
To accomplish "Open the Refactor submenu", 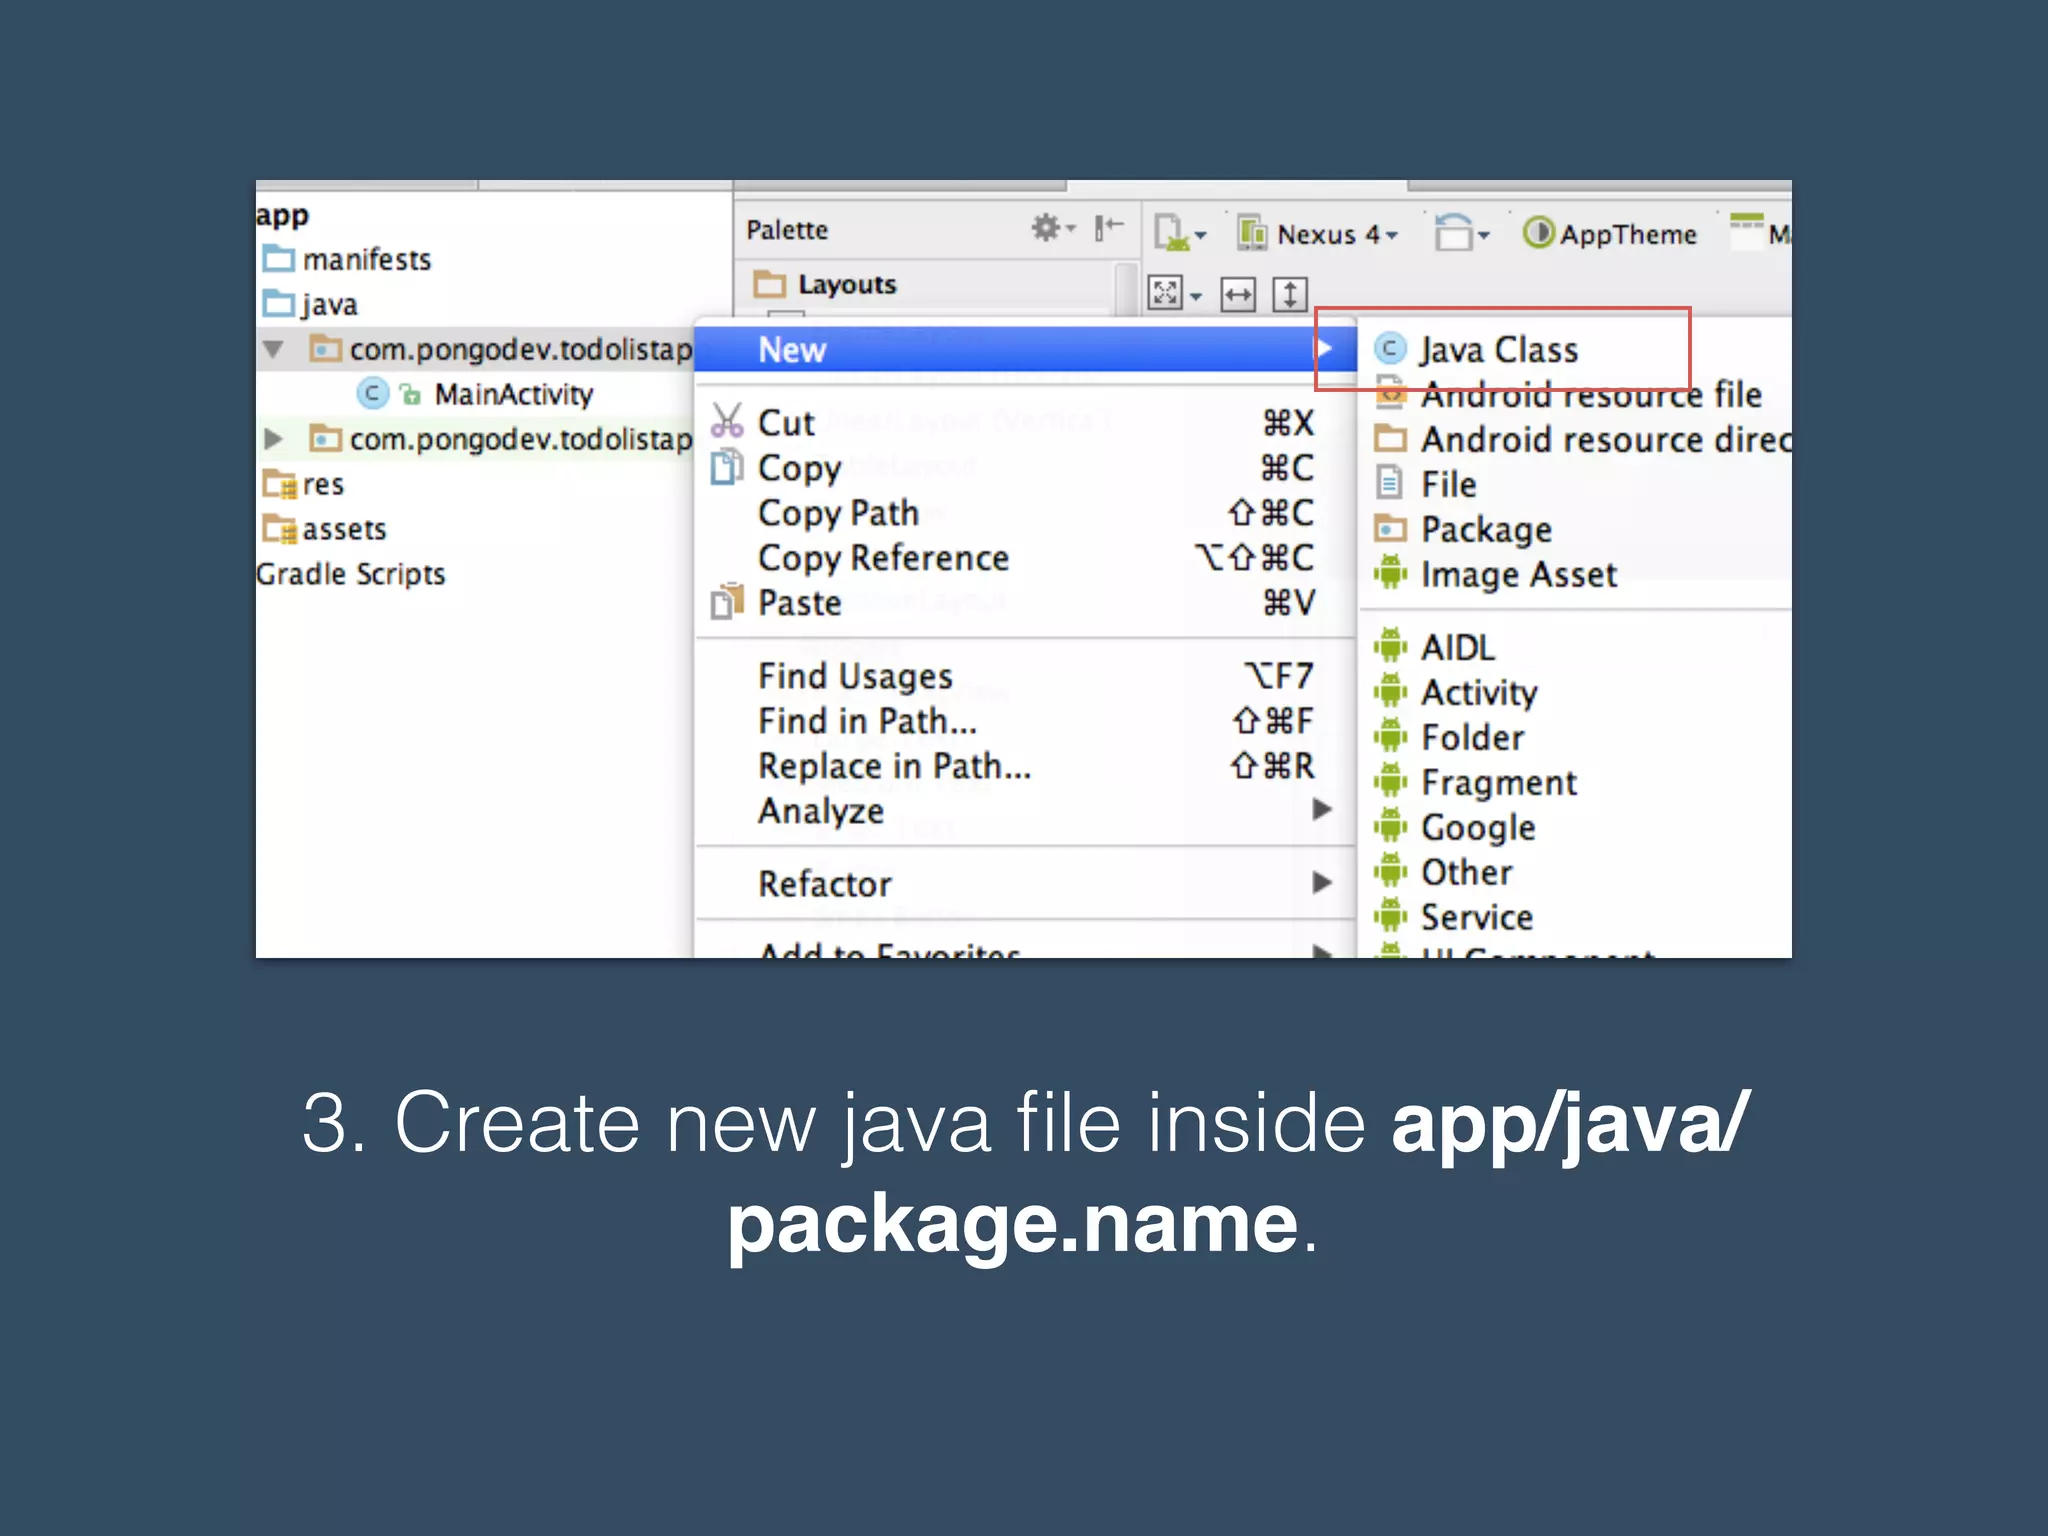I will 1025,883.
